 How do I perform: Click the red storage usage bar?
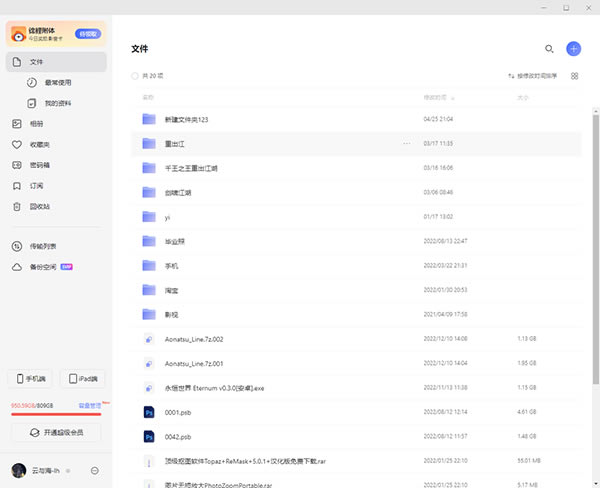tap(56, 413)
